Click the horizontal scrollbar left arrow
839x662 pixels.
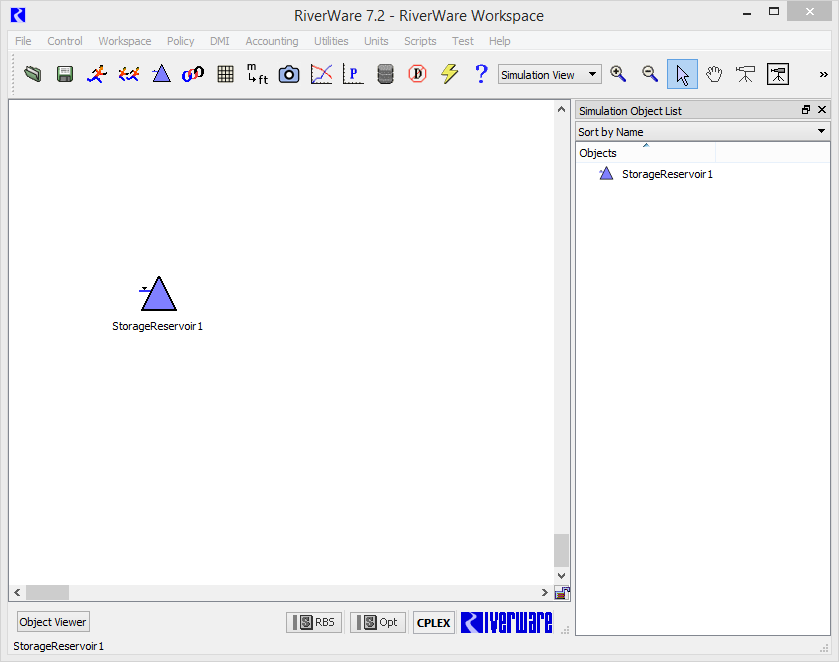(17, 592)
